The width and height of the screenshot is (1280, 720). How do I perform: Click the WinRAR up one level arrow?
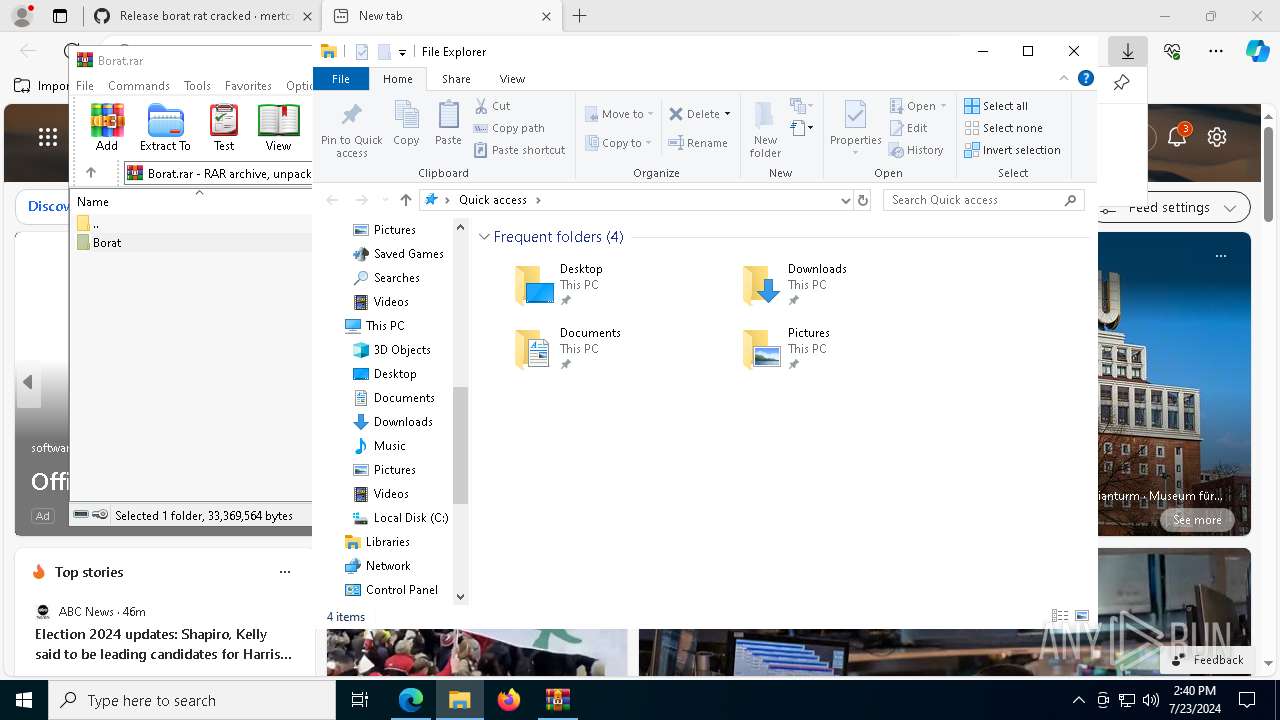91,173
